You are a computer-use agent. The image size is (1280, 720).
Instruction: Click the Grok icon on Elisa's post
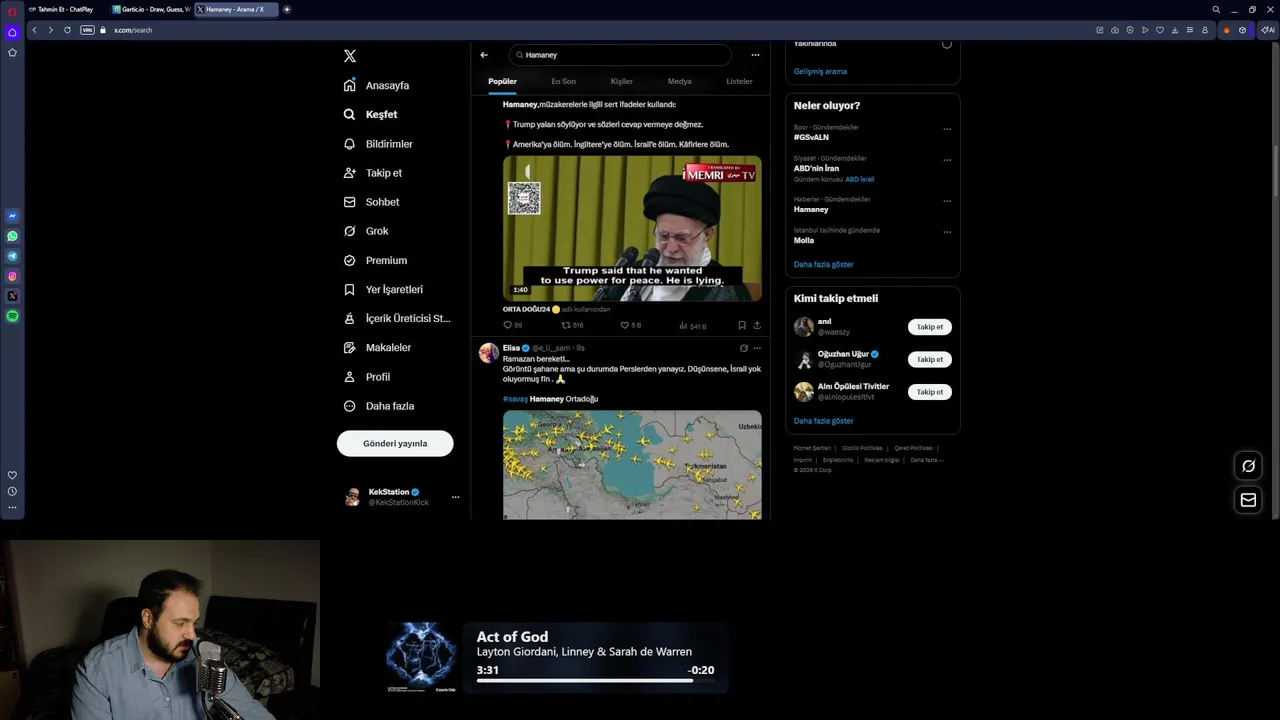[743, 348]
